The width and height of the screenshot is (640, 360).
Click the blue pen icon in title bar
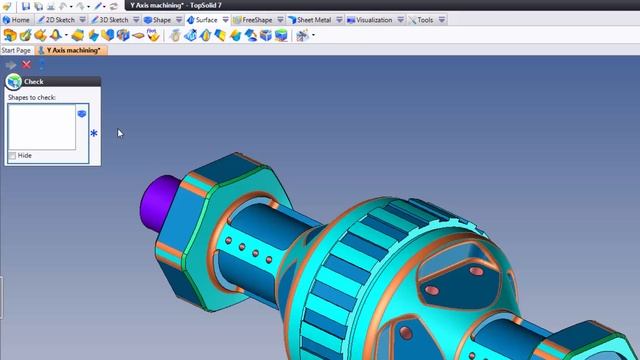[98, 6]
